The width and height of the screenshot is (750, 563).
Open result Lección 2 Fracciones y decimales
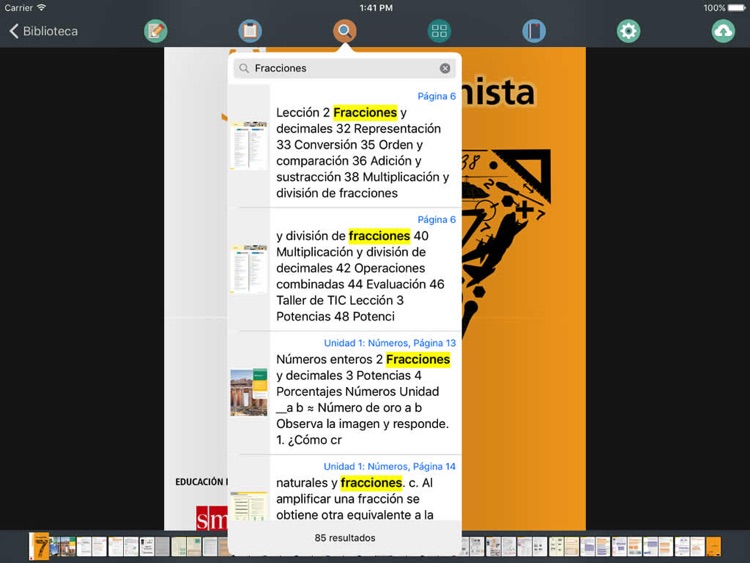coord(344,146)
